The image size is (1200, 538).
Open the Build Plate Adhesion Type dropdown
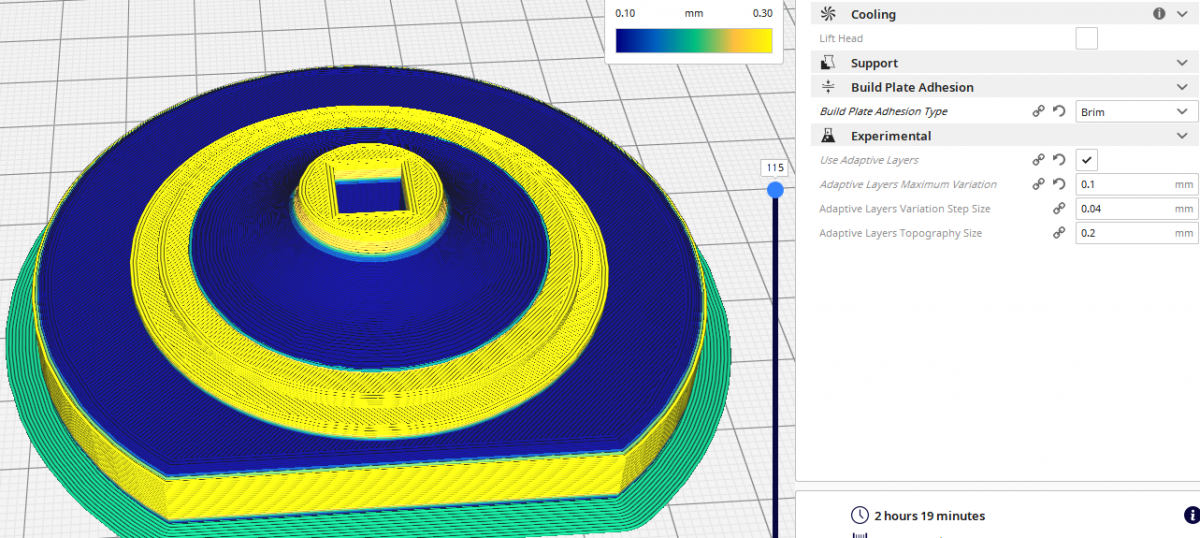(x=1136, y=112)
